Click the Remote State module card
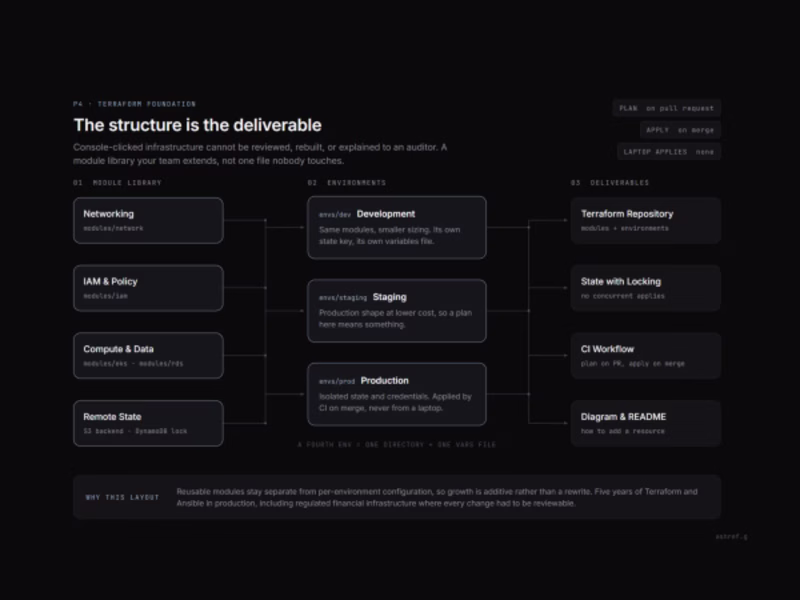 click(148, 423)
